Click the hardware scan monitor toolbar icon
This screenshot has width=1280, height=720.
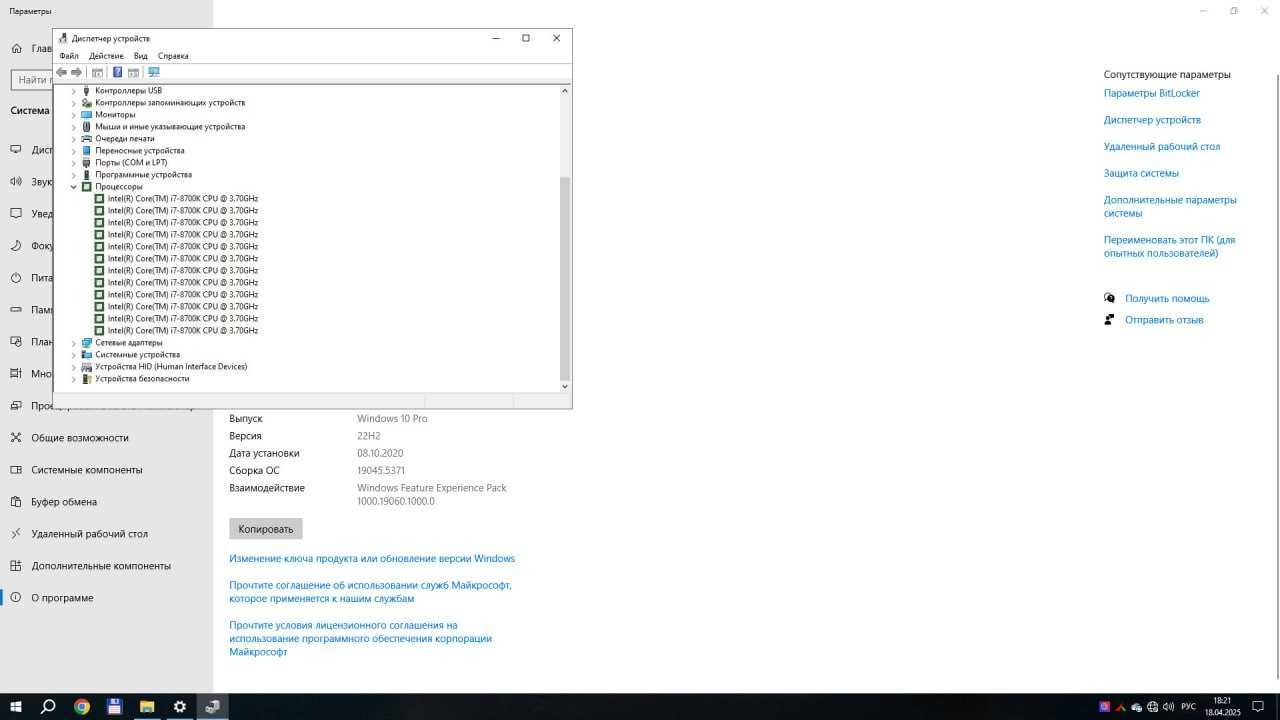point(153,72)
